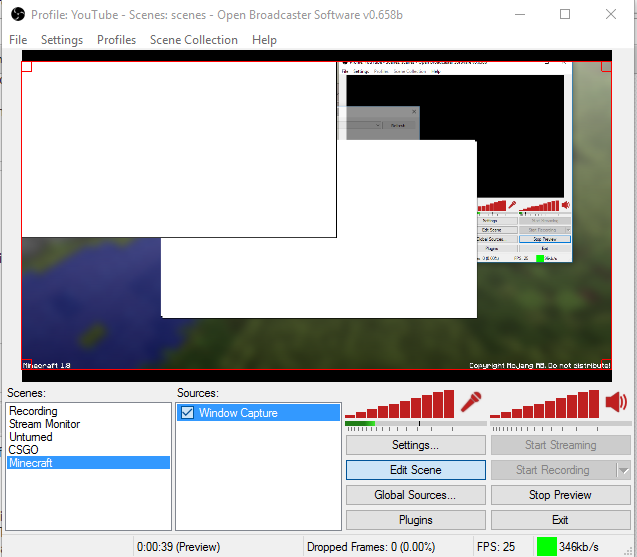Open the Scene Collection menu

pyautogui.click(x=194, y=40)
